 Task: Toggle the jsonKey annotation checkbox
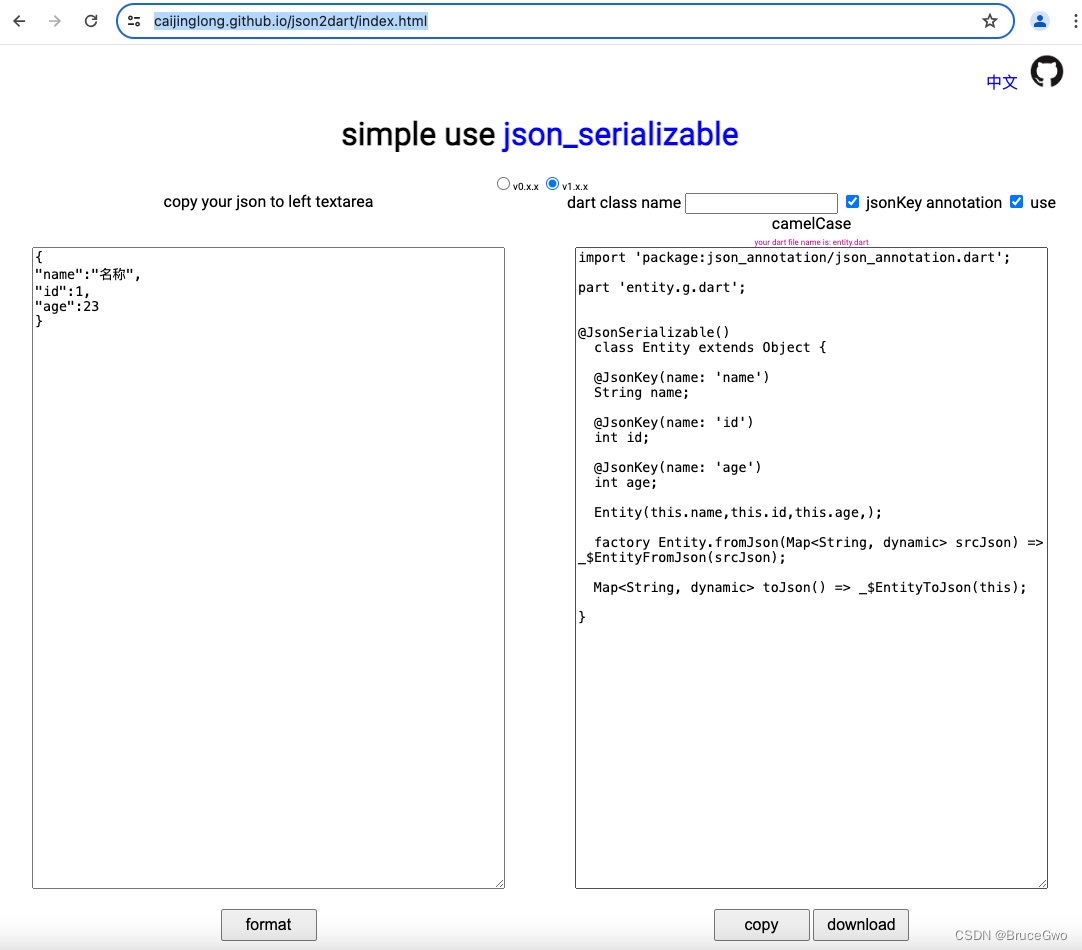click(x=852, y=201)
